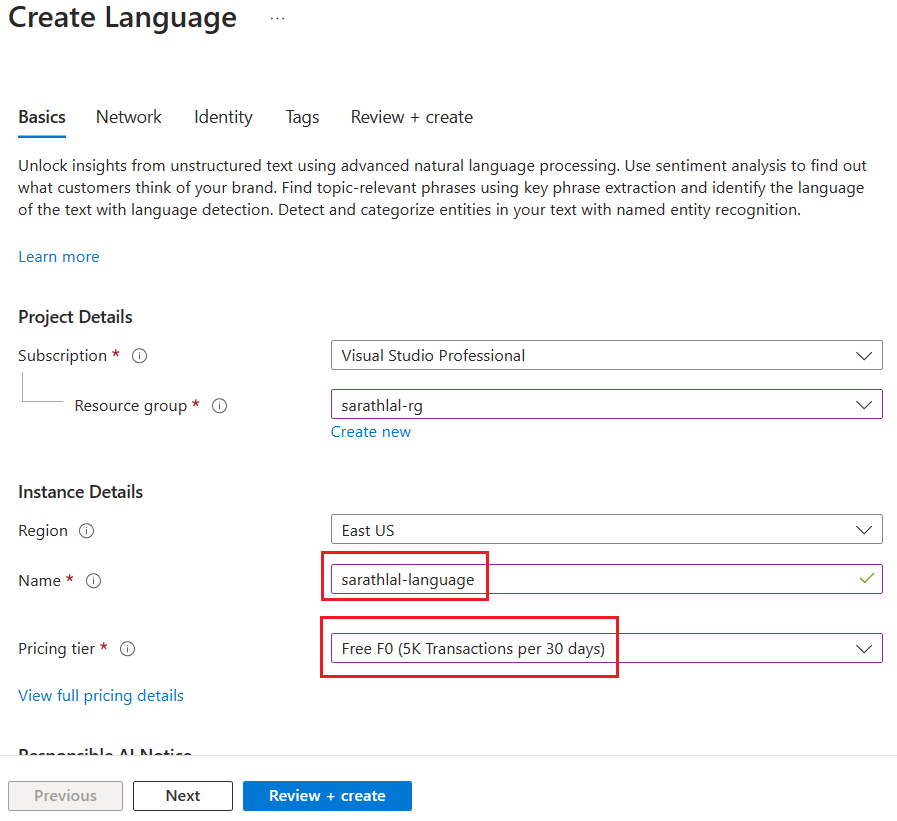
Task: Open the Region dropdown
Action: pyautogui.click(x=866, y=529)
